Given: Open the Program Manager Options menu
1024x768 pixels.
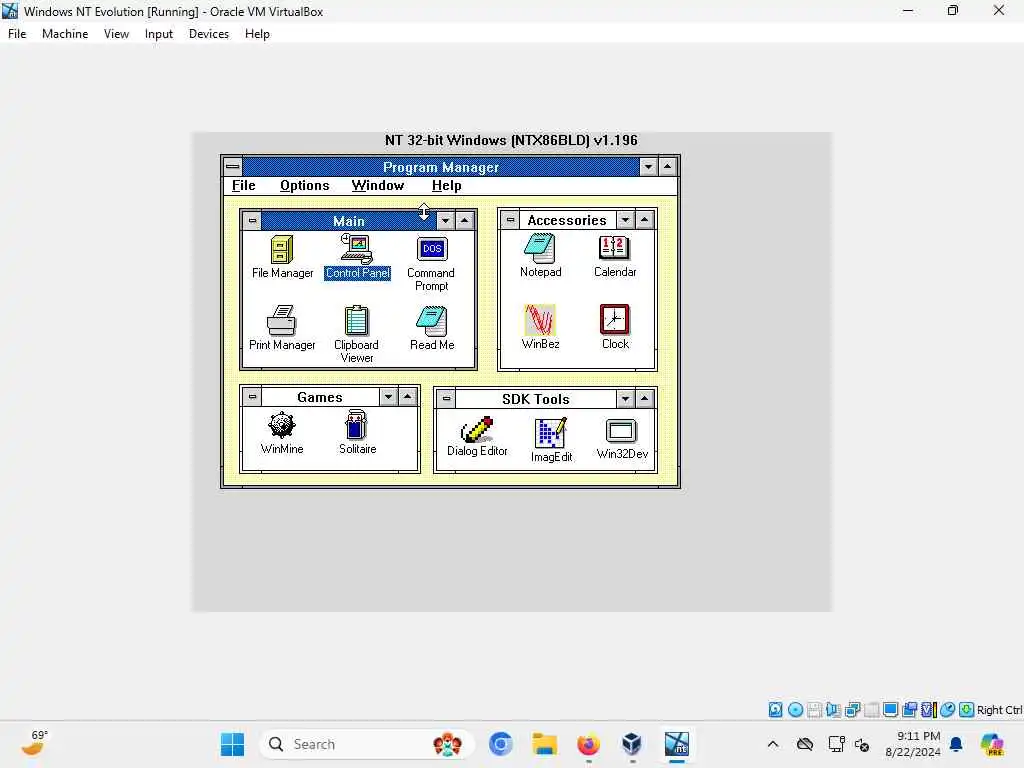Looking at the screenshot, I should 304,185.
